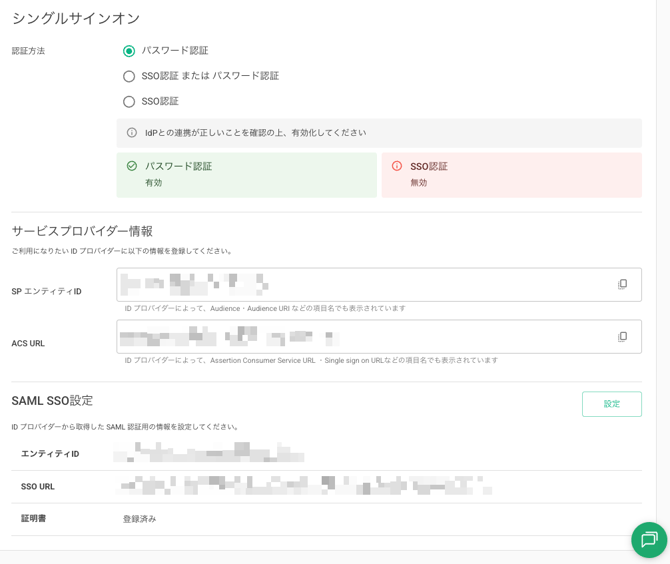
Task: Click red alert icon for SSO認証
Action: tap(397, 166)
